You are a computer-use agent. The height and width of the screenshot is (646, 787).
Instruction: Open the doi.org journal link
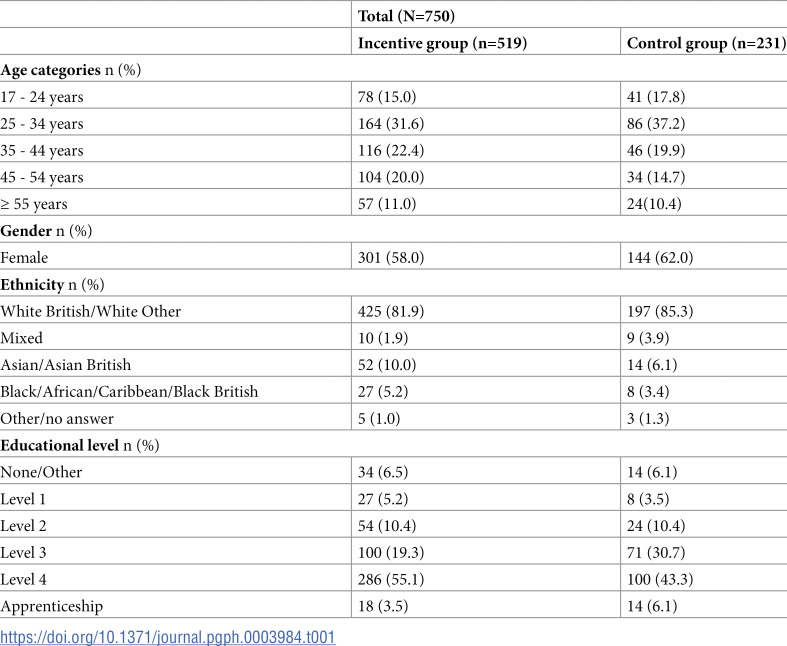168,637
